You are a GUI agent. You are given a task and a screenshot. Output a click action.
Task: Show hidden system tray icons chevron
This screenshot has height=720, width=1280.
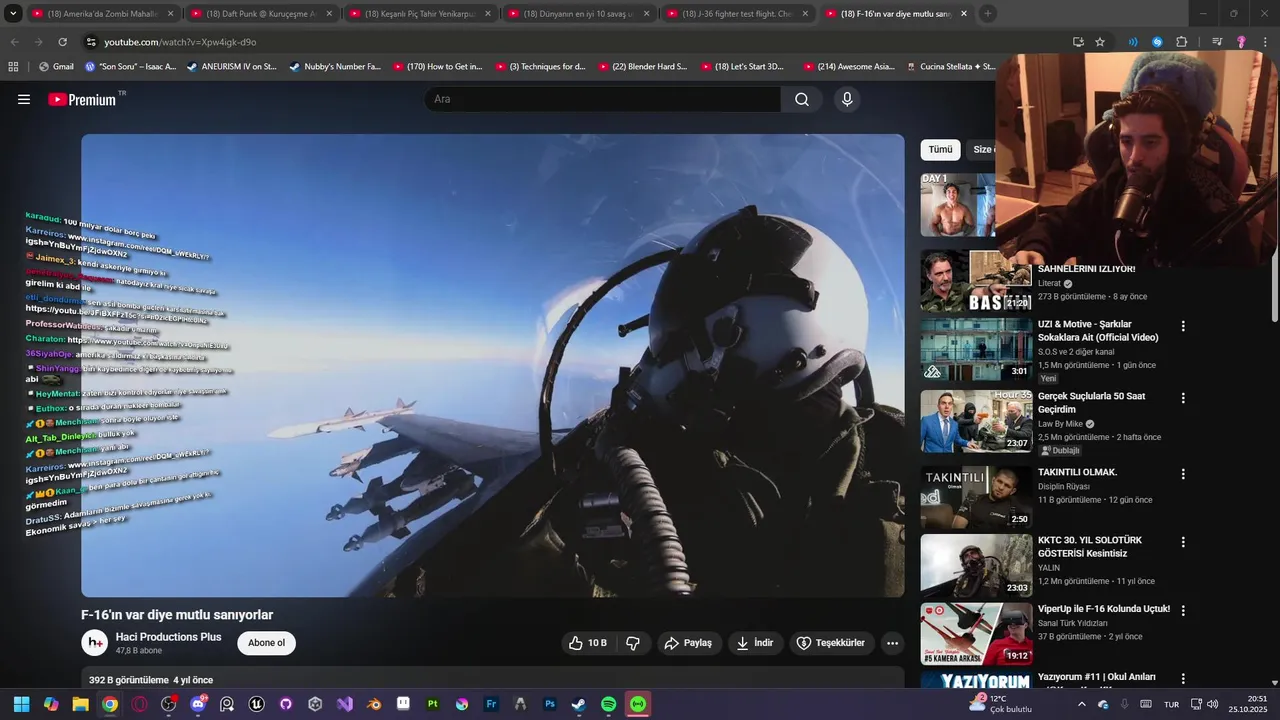[x=1081, y=704]
